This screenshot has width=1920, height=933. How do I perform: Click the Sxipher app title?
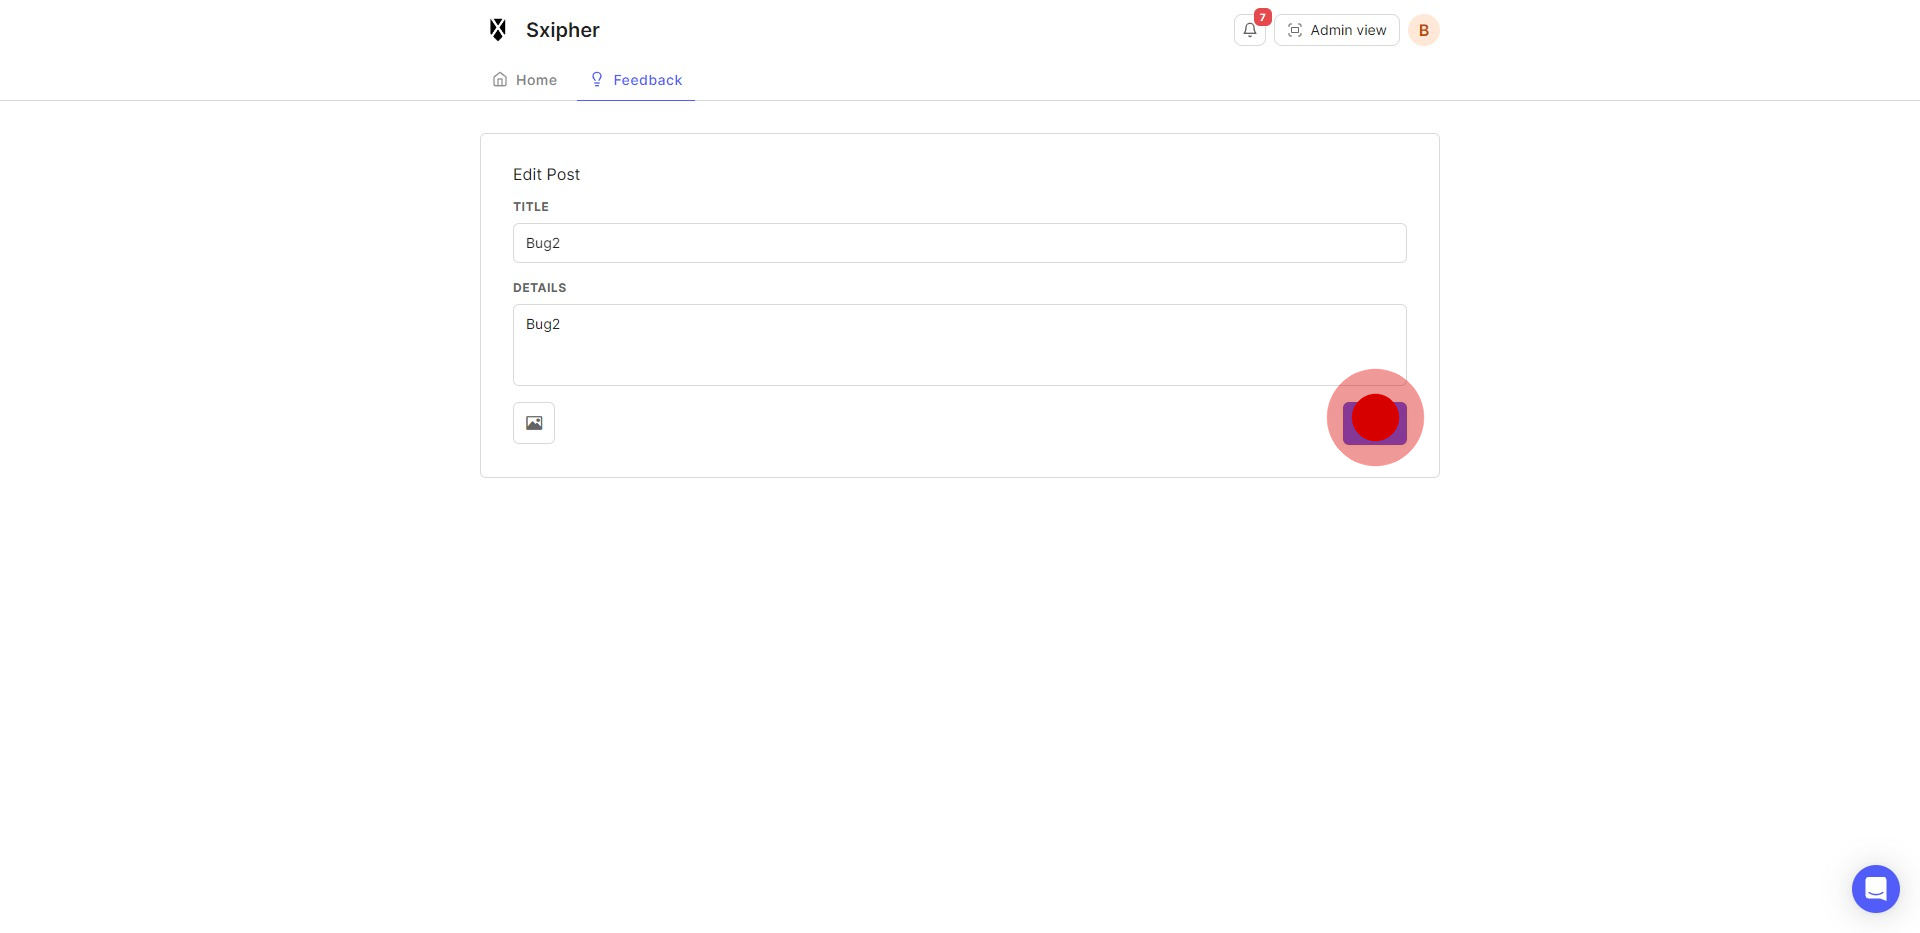562,30
